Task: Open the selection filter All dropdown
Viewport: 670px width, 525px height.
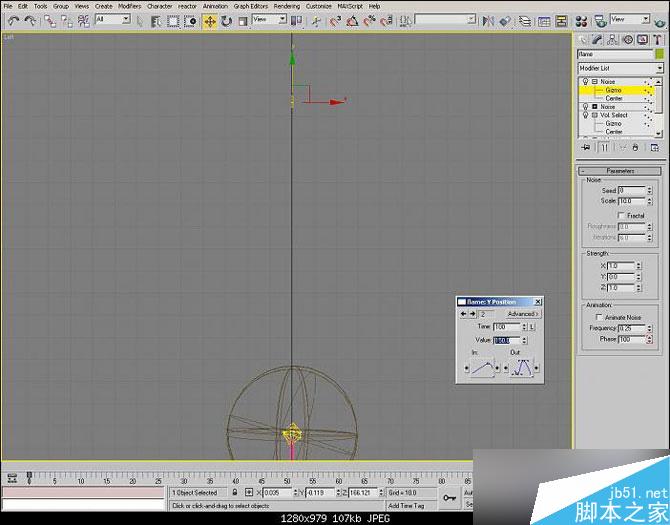Action: [112, 20]
